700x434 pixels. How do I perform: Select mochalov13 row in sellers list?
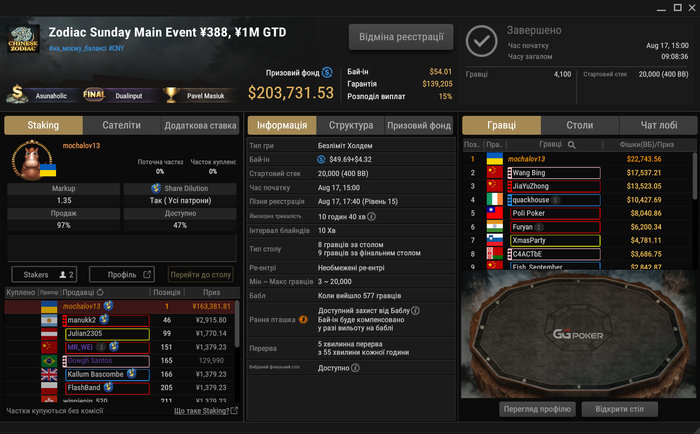pyautogui.click(x=120, y=306)
